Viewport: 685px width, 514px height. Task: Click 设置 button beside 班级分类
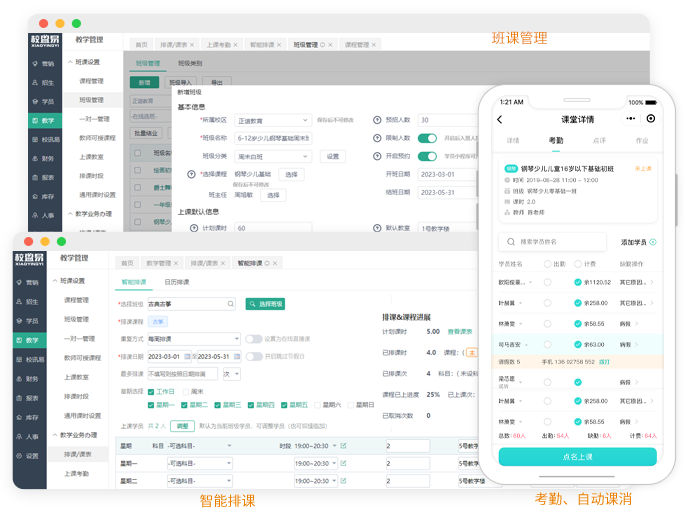pos(333,156)
